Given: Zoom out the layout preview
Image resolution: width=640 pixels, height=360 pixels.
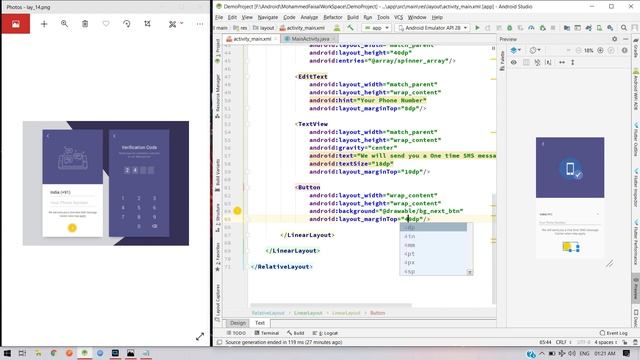Looking at the screenshot, I should click(x=578, y=50).
